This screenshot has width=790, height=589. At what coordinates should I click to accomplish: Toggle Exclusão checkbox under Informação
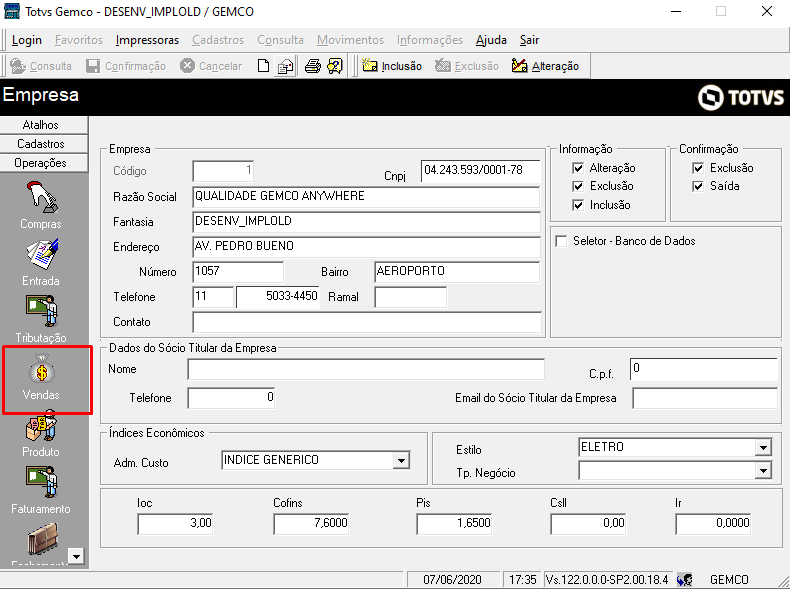click(578, 186)
